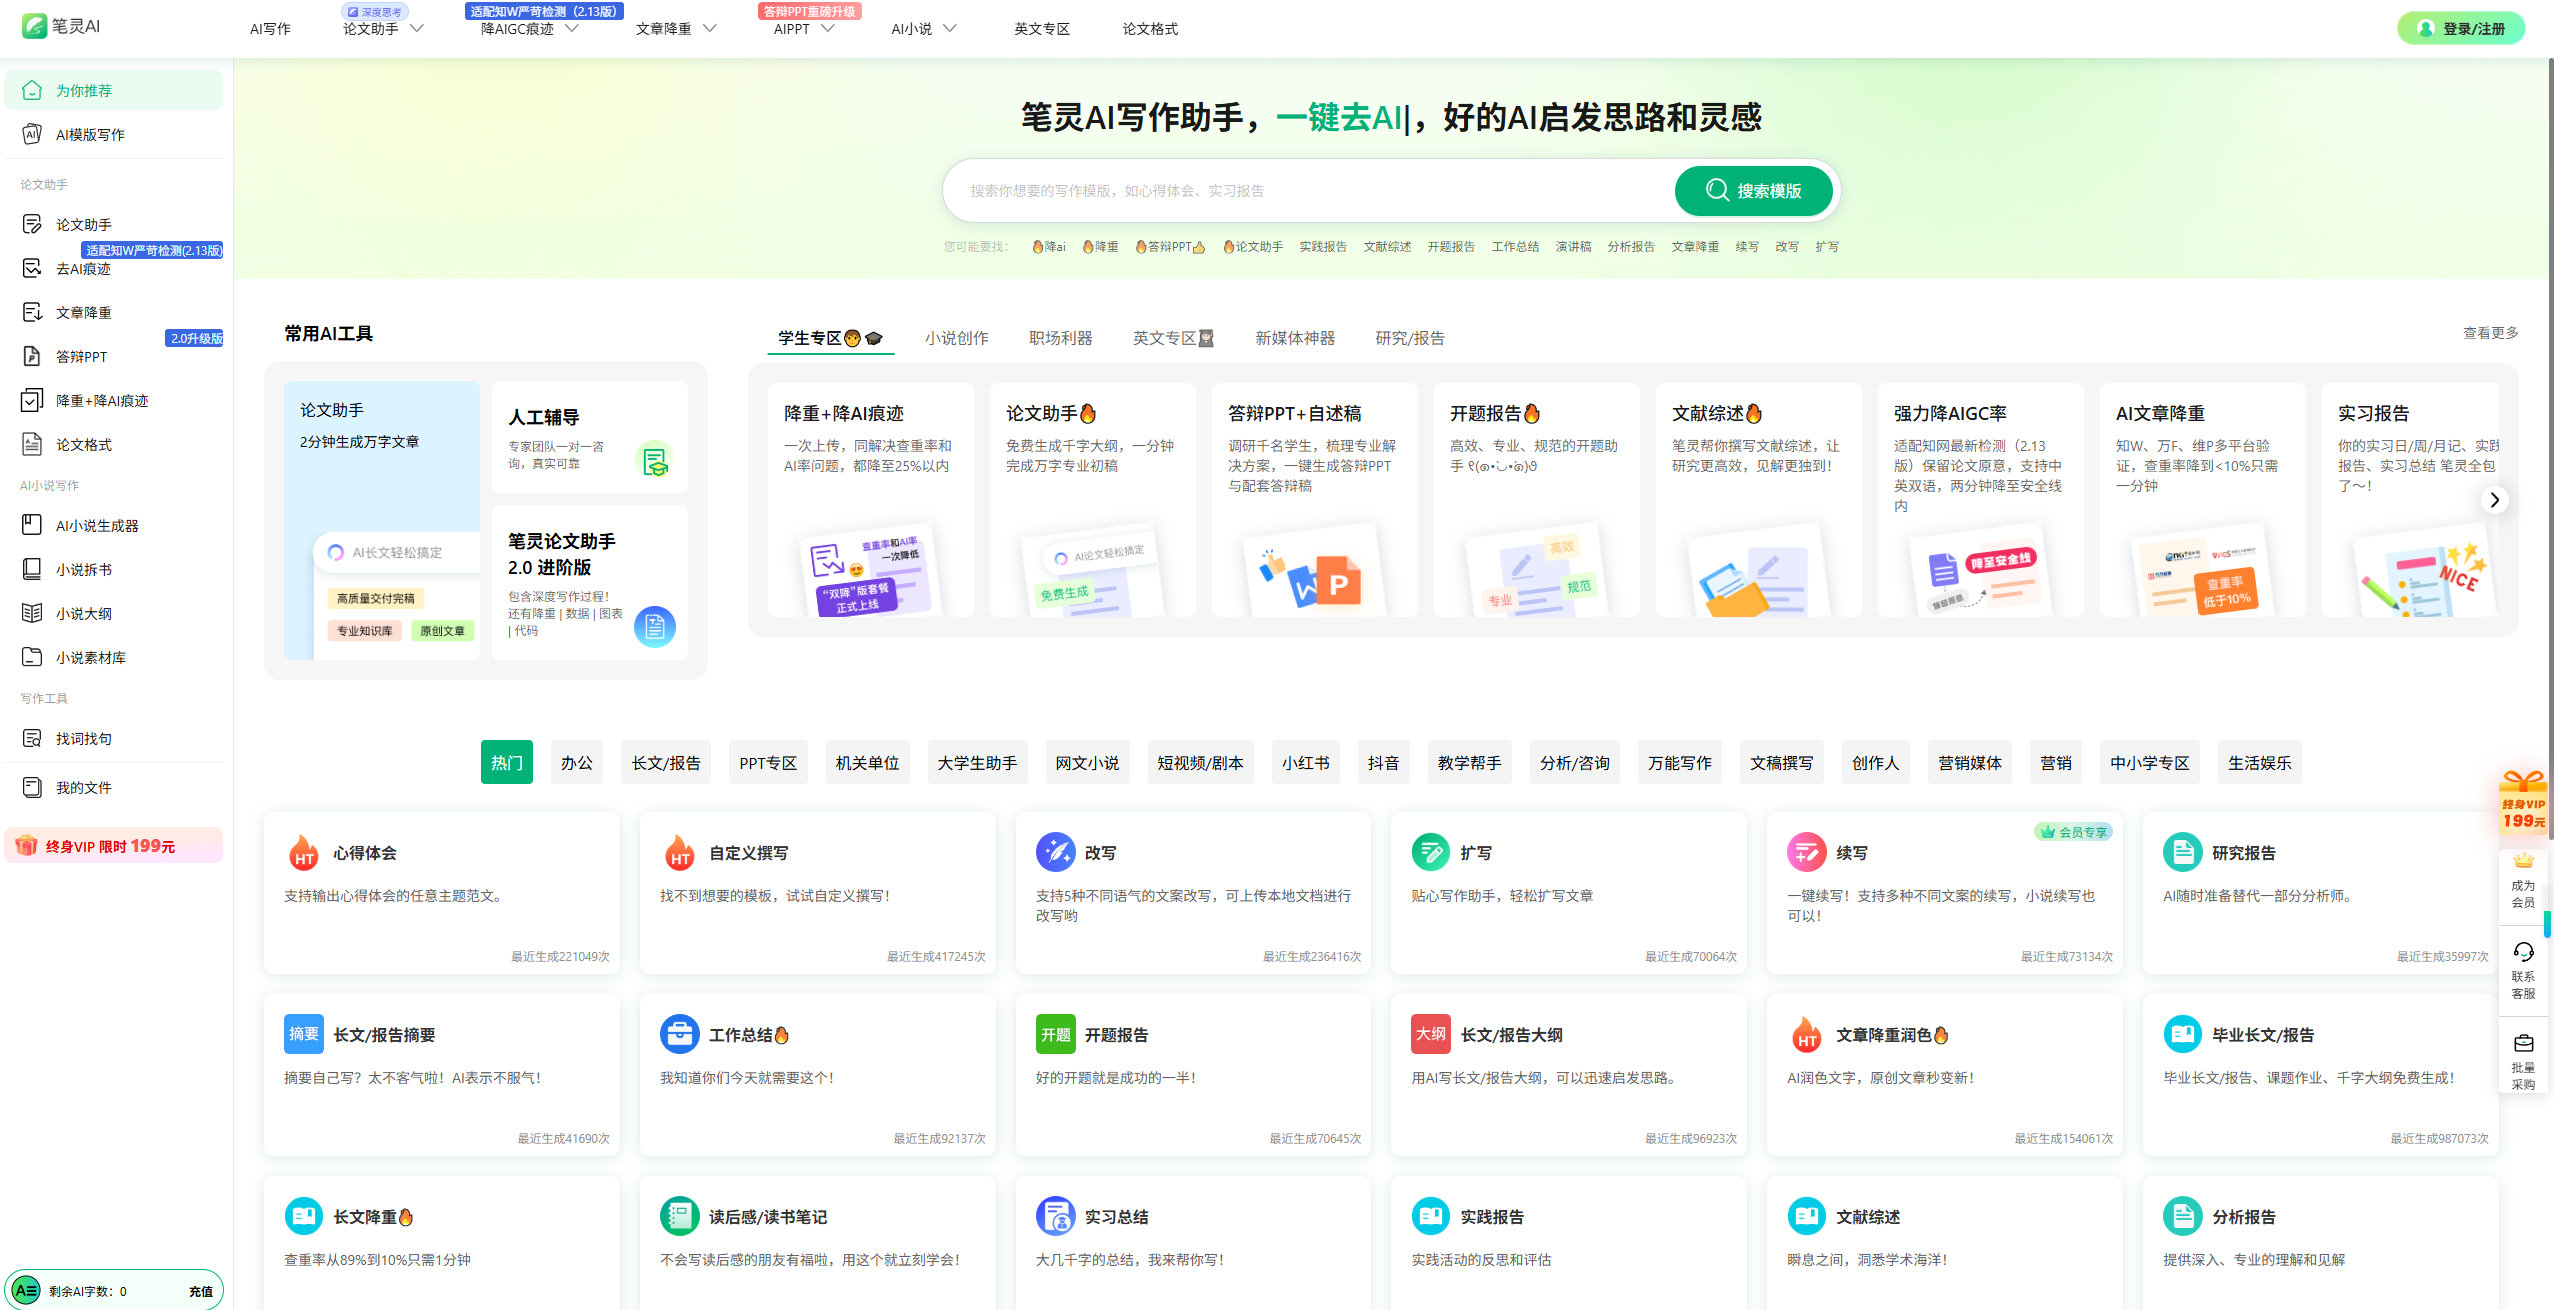Screen dimensions: 2554x1310
Task: Click the 批量采购 briefcase icon
Action: click(2523, 1043)
